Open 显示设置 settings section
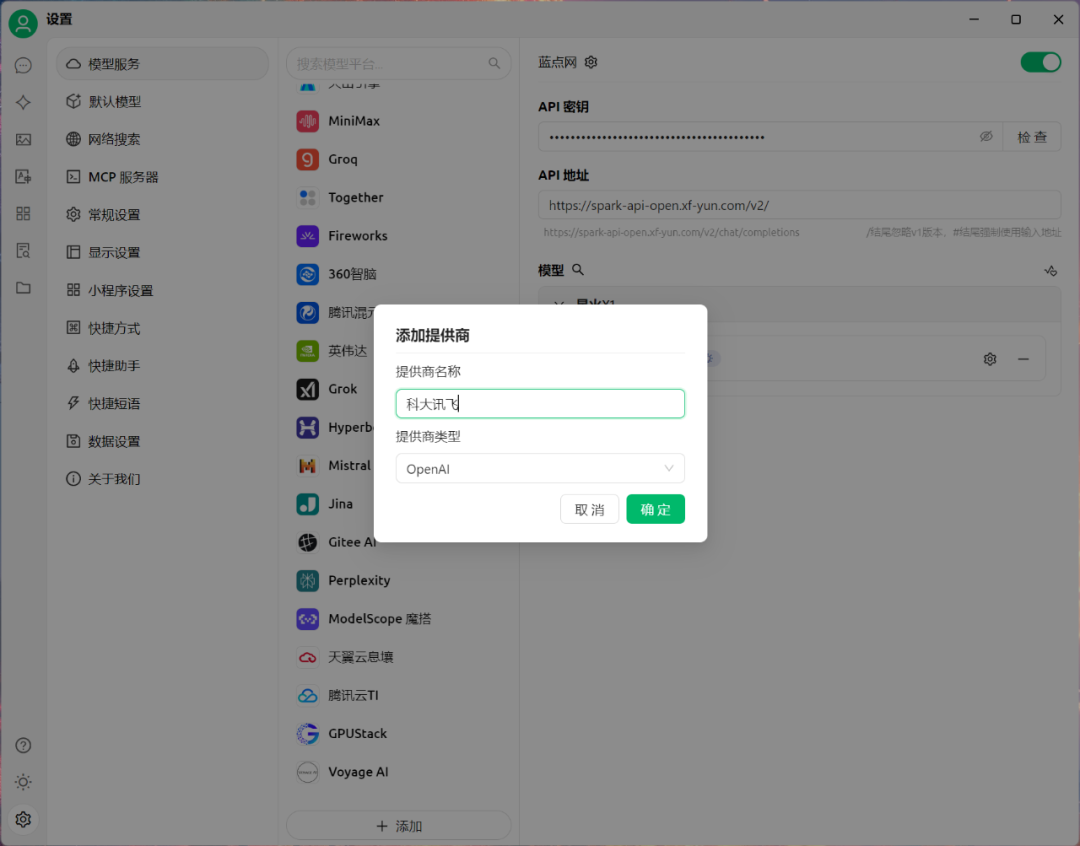The width and height of the screenshot is (1080, 846). coord(163,253)
